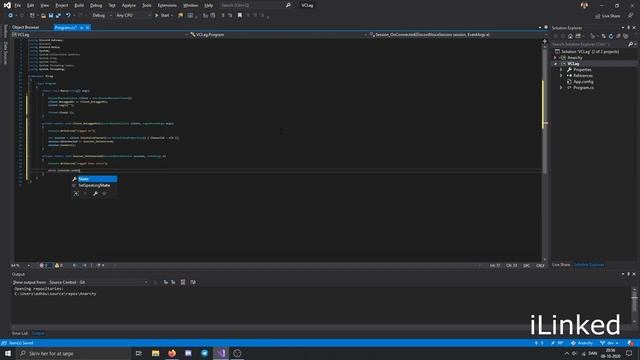Select SetSpeakingState in the IntelliSense list
Screen dimensions: 640x360
[94, 185]
